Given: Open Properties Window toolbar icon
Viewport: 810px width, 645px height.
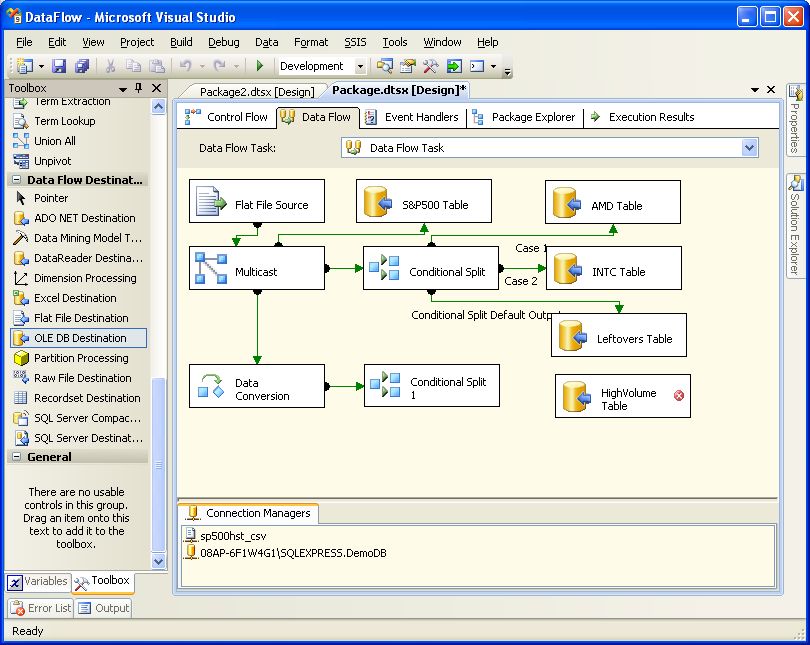Looking at the screenshot, I should click(x=408, y=66).
